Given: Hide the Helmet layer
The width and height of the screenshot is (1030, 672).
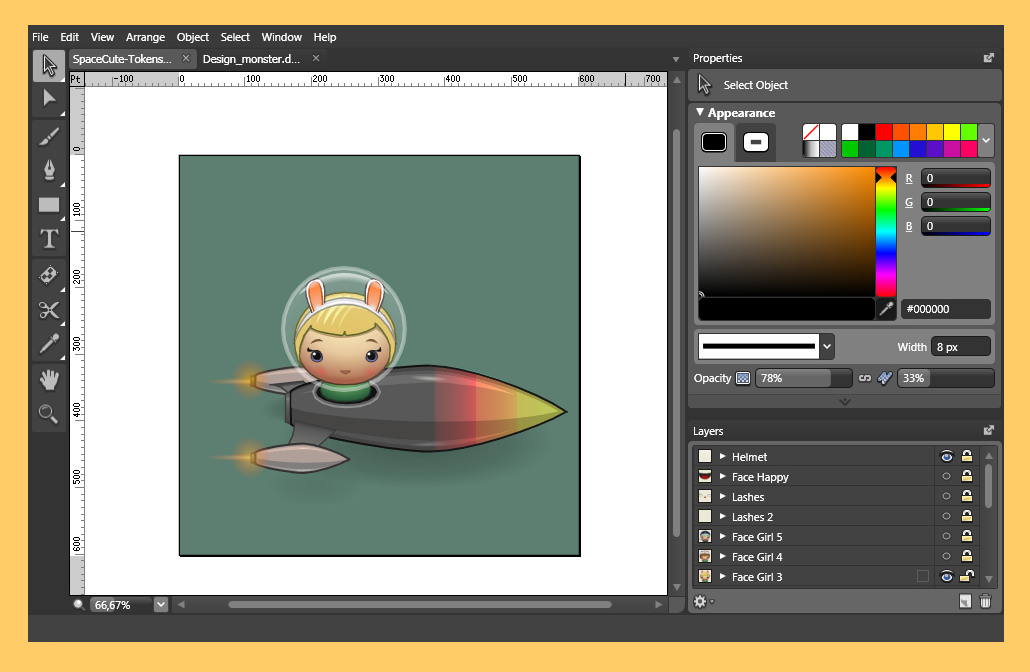Looking at the screenshot, I should [946, 456].
